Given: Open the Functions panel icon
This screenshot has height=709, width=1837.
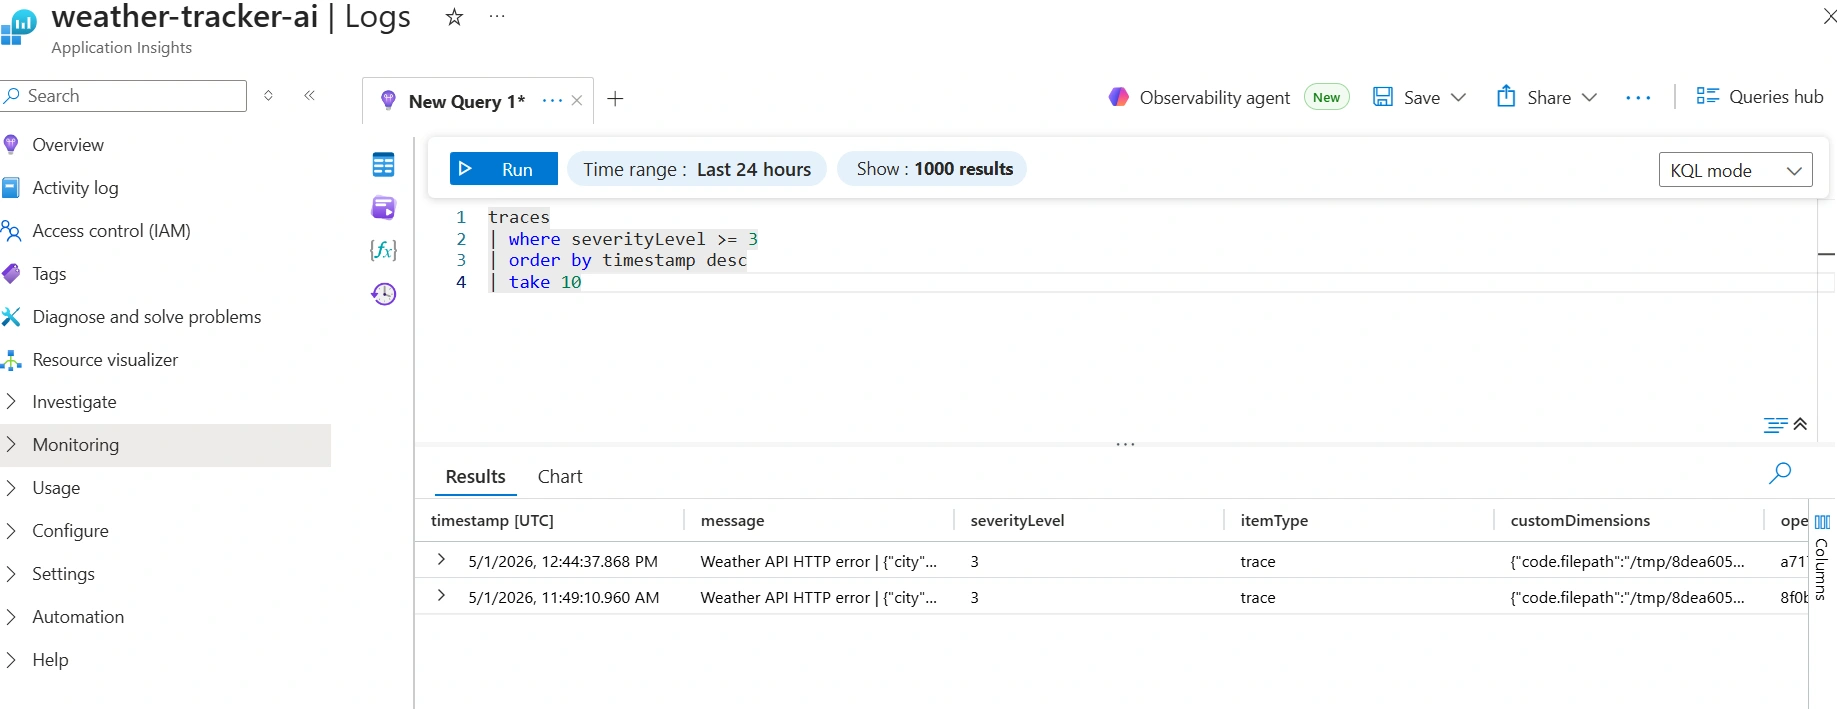Looking at the screenshot, I should pyautogui.click(x=383, y=250).
